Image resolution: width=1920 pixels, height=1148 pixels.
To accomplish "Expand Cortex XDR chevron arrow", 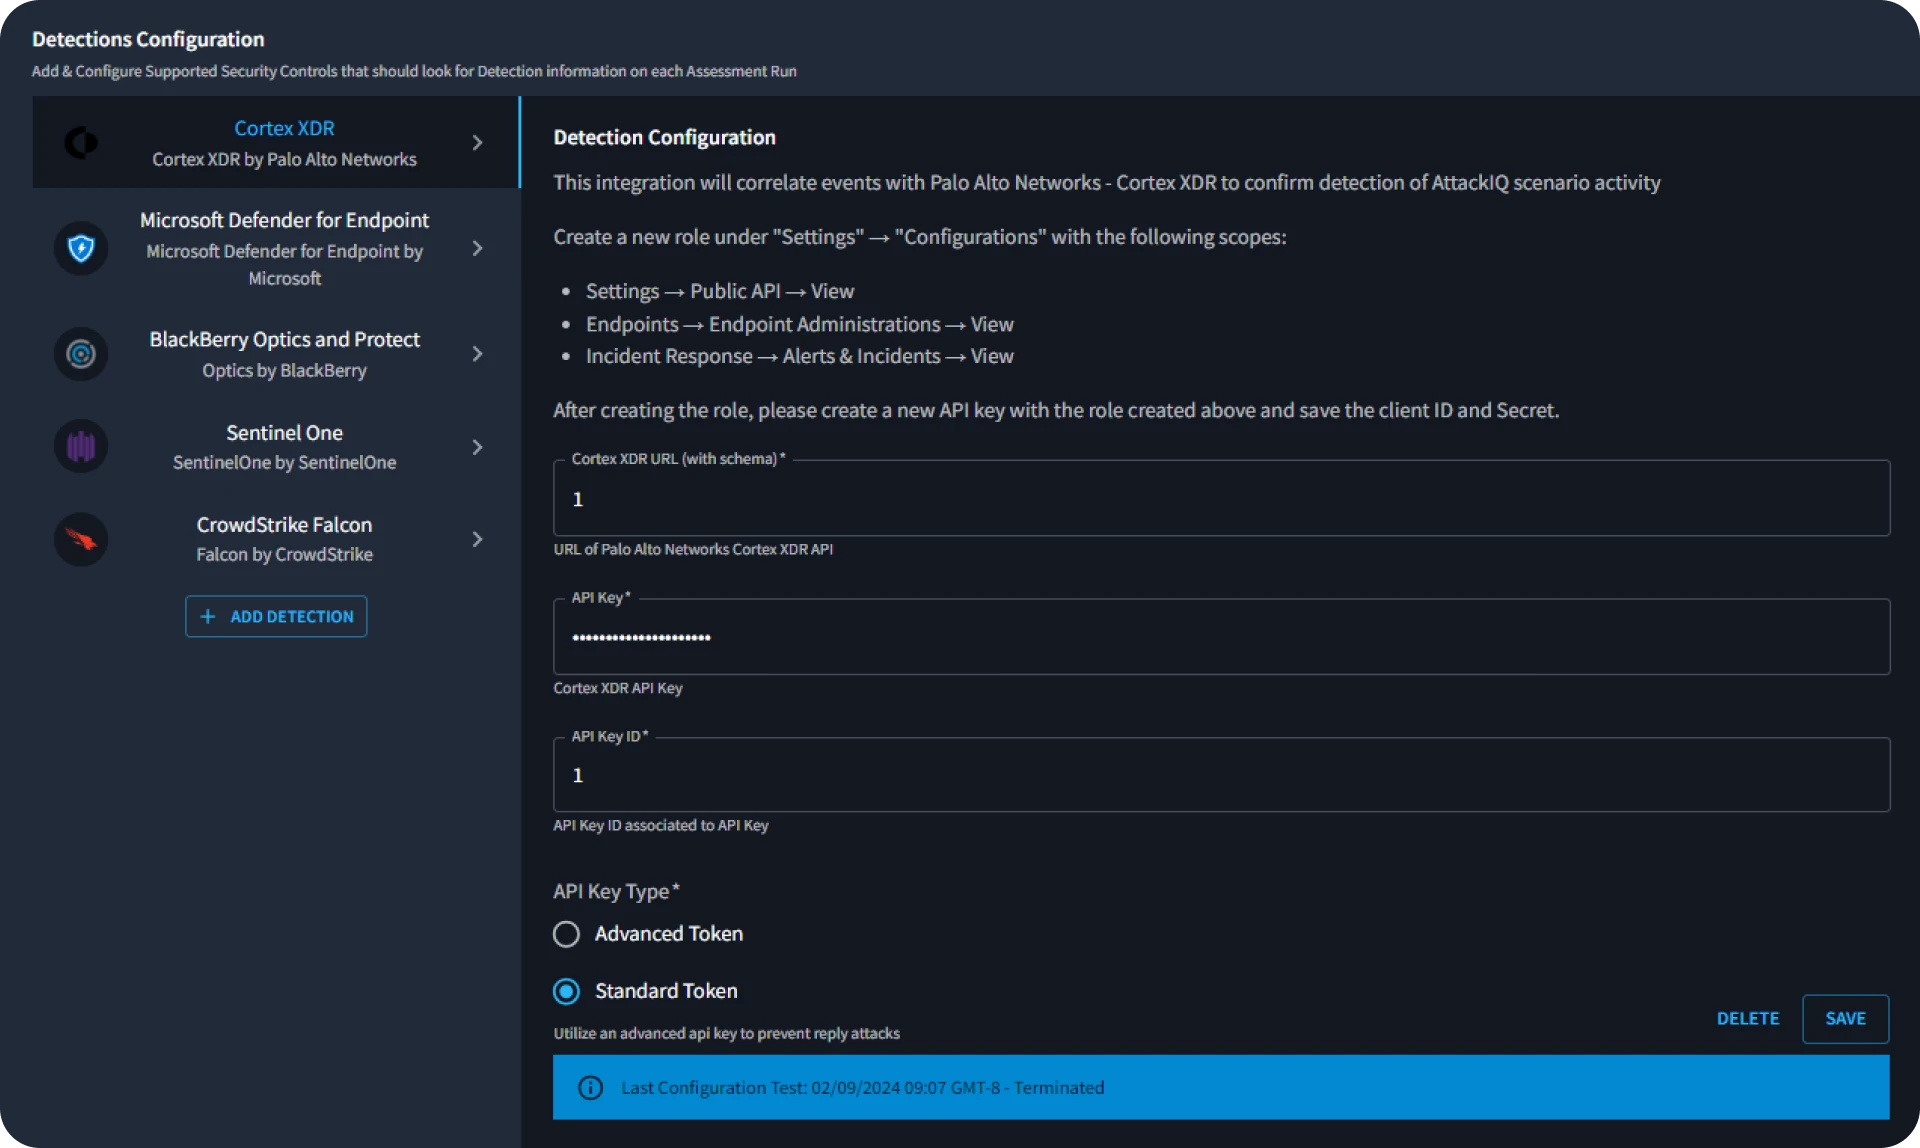I will [x=477, y=143].
